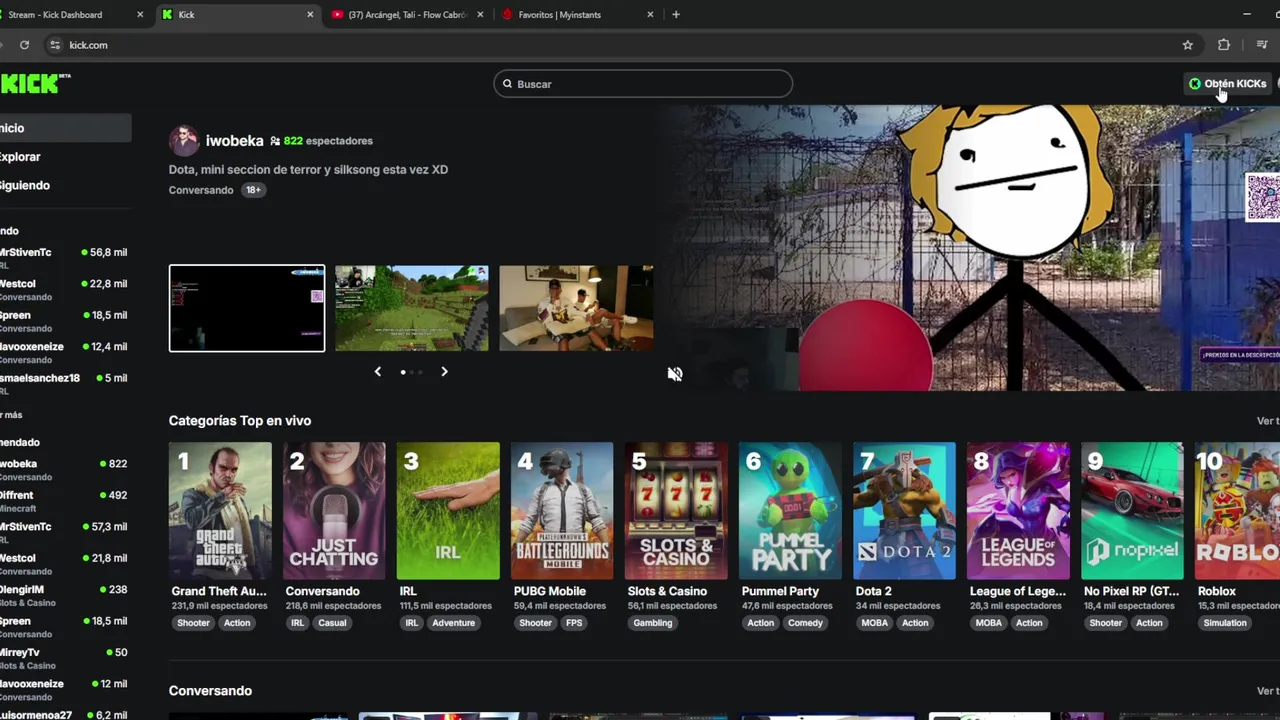
Task: Open site information icon beside kick.com
Action: [56, 45]
